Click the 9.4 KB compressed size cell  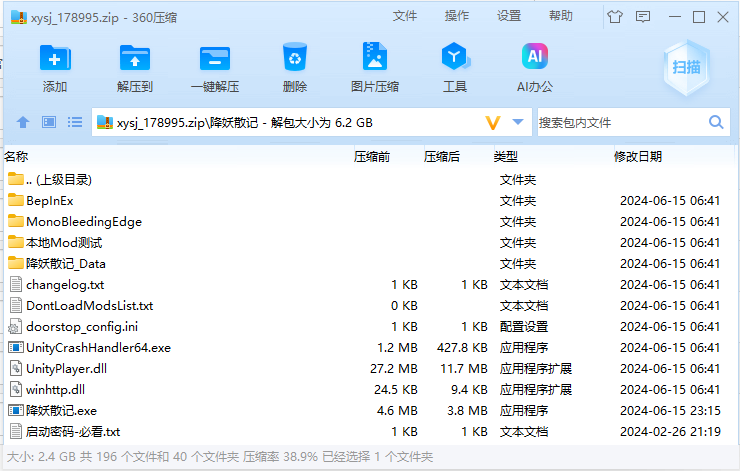tap(469, 390)
